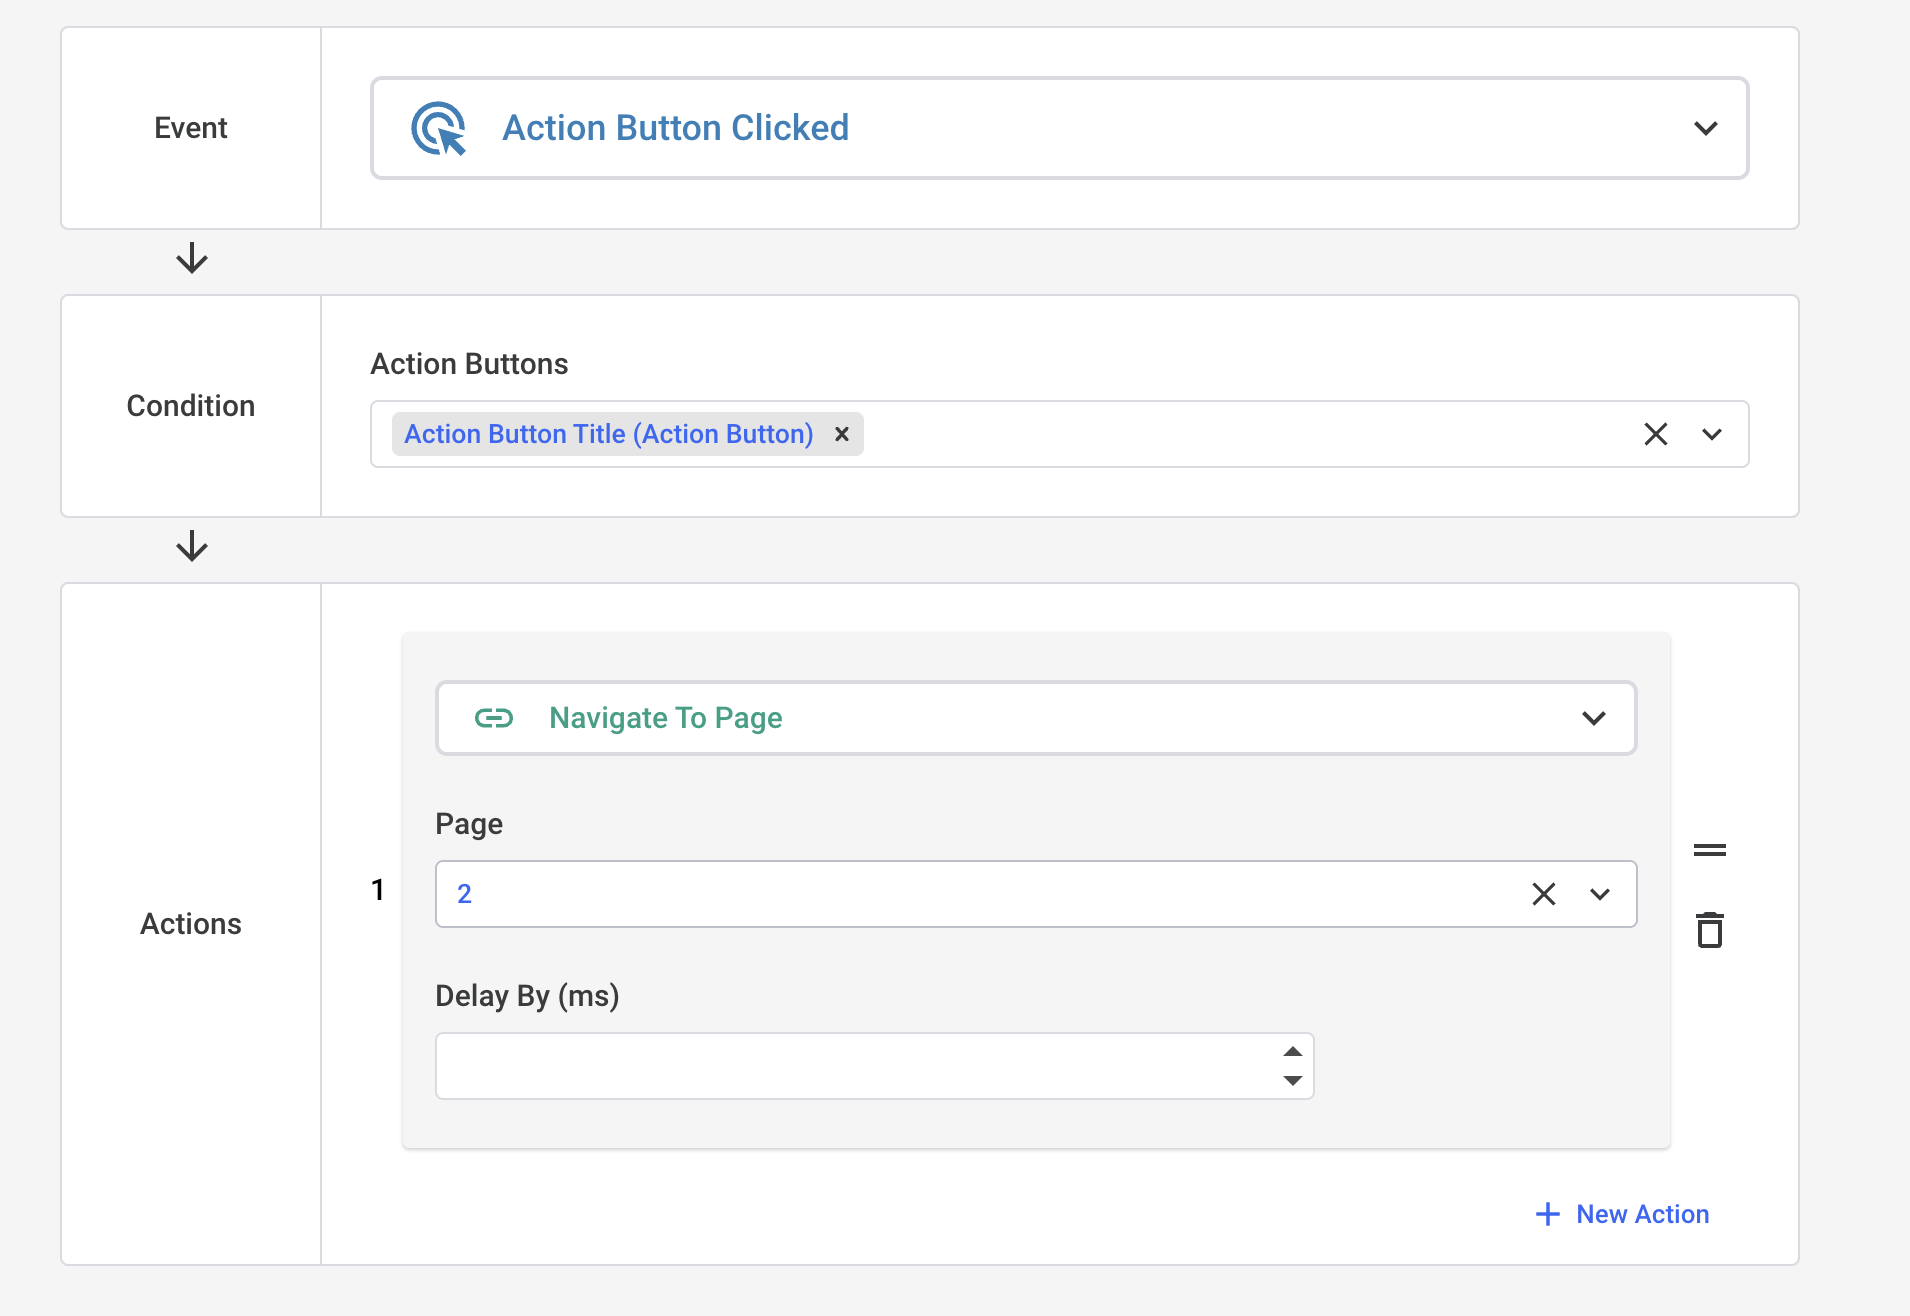
Task: Click the Page field label
Action: coord(469,824)
